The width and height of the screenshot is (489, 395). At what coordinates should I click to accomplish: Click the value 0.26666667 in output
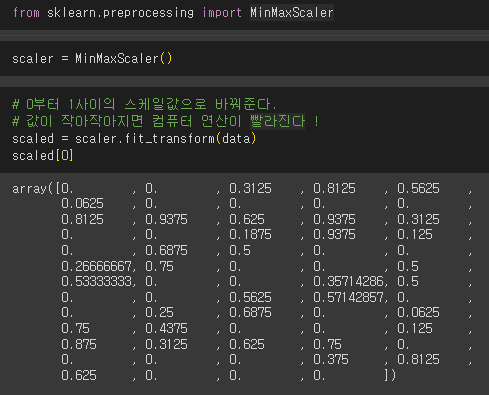tap(96, 266)
